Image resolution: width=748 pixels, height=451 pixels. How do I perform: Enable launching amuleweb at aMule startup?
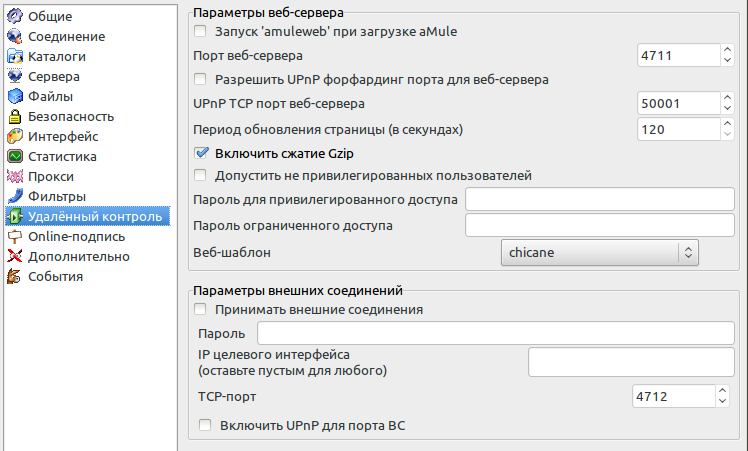click(x=200, y=31)
